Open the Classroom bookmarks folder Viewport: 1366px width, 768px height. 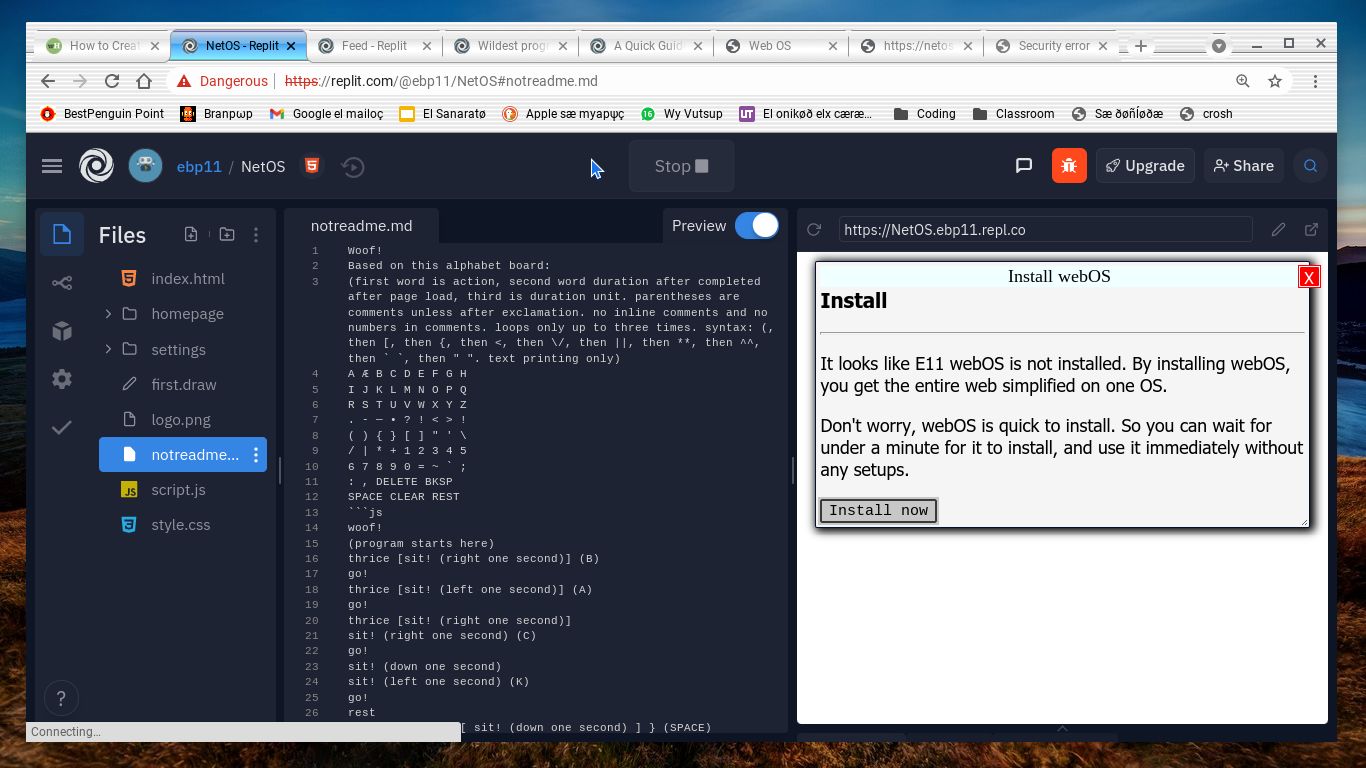[x=1013, y=114]
